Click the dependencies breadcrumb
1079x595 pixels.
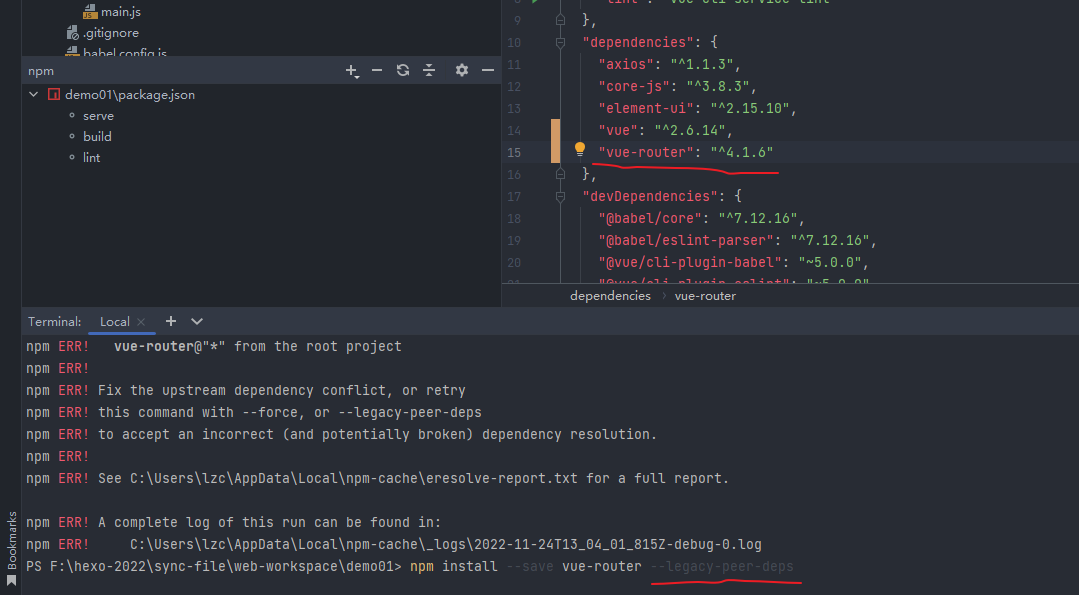(x=610, y=296)
